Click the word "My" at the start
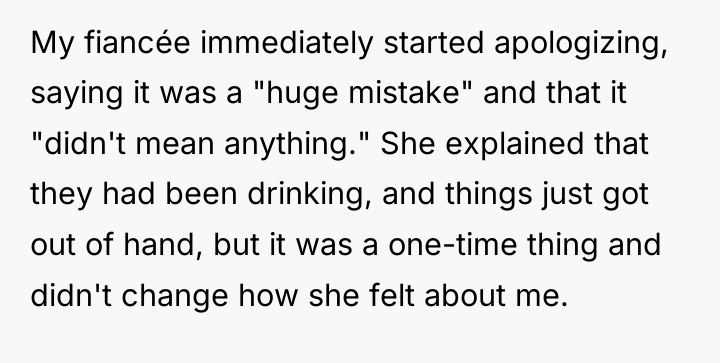This screenshot has height=363, width=720. 52,45
